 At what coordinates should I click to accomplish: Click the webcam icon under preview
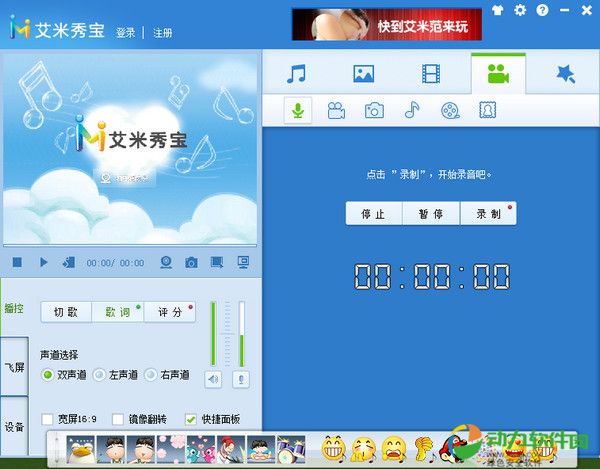pyautogui.click(x=168, y=263)
